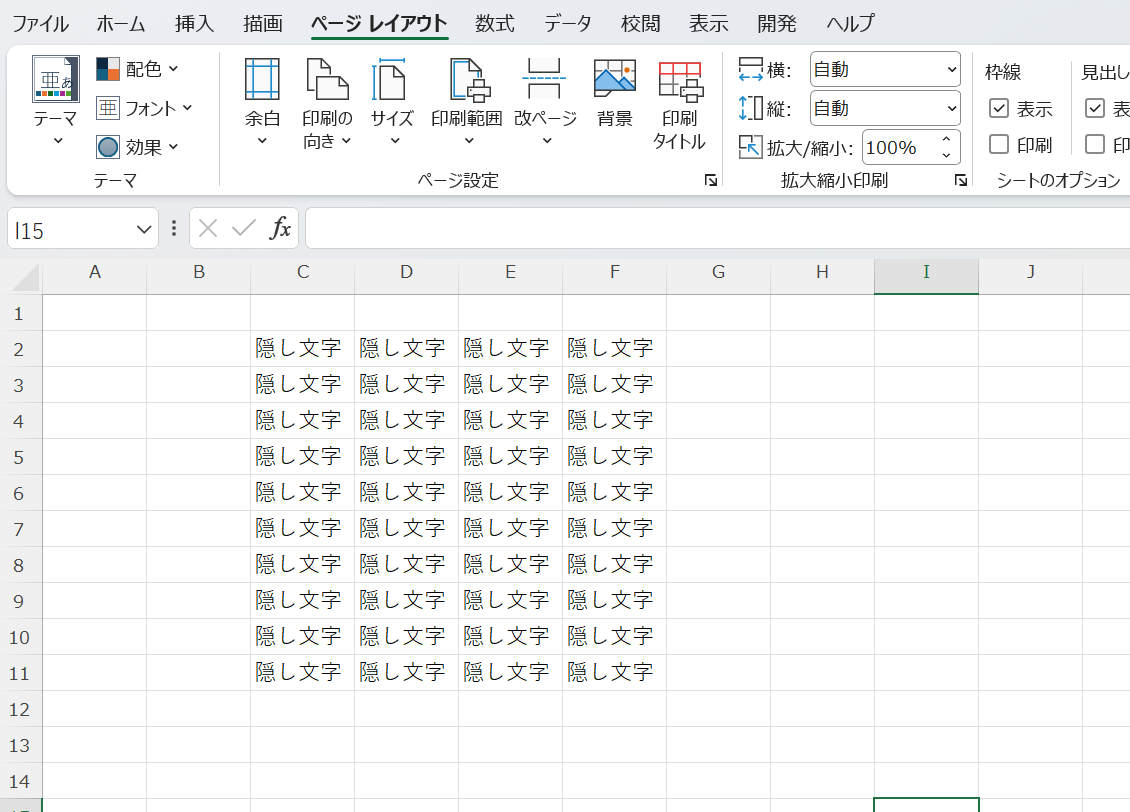Open the ファイル (File) tab

click(x=40, y=24)
